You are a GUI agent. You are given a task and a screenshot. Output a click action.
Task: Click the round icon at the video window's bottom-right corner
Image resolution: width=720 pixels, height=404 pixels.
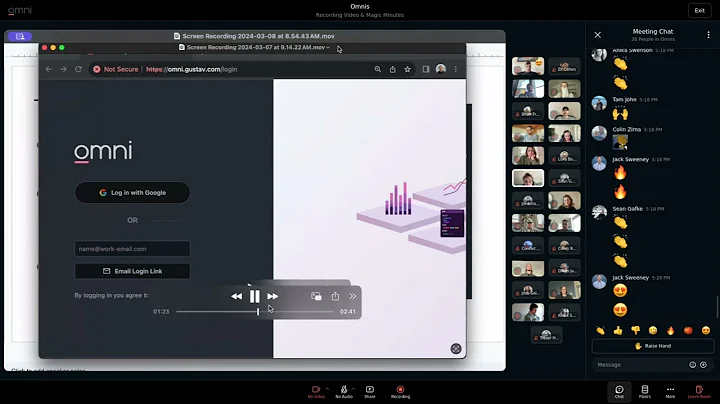tap(456, 348)
